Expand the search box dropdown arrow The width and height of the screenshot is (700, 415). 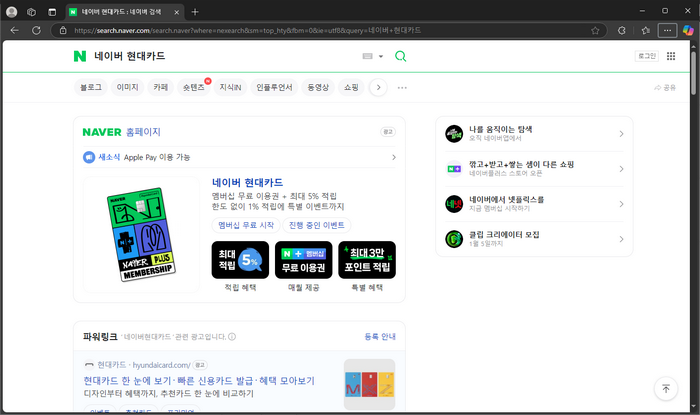click(381, 56)
